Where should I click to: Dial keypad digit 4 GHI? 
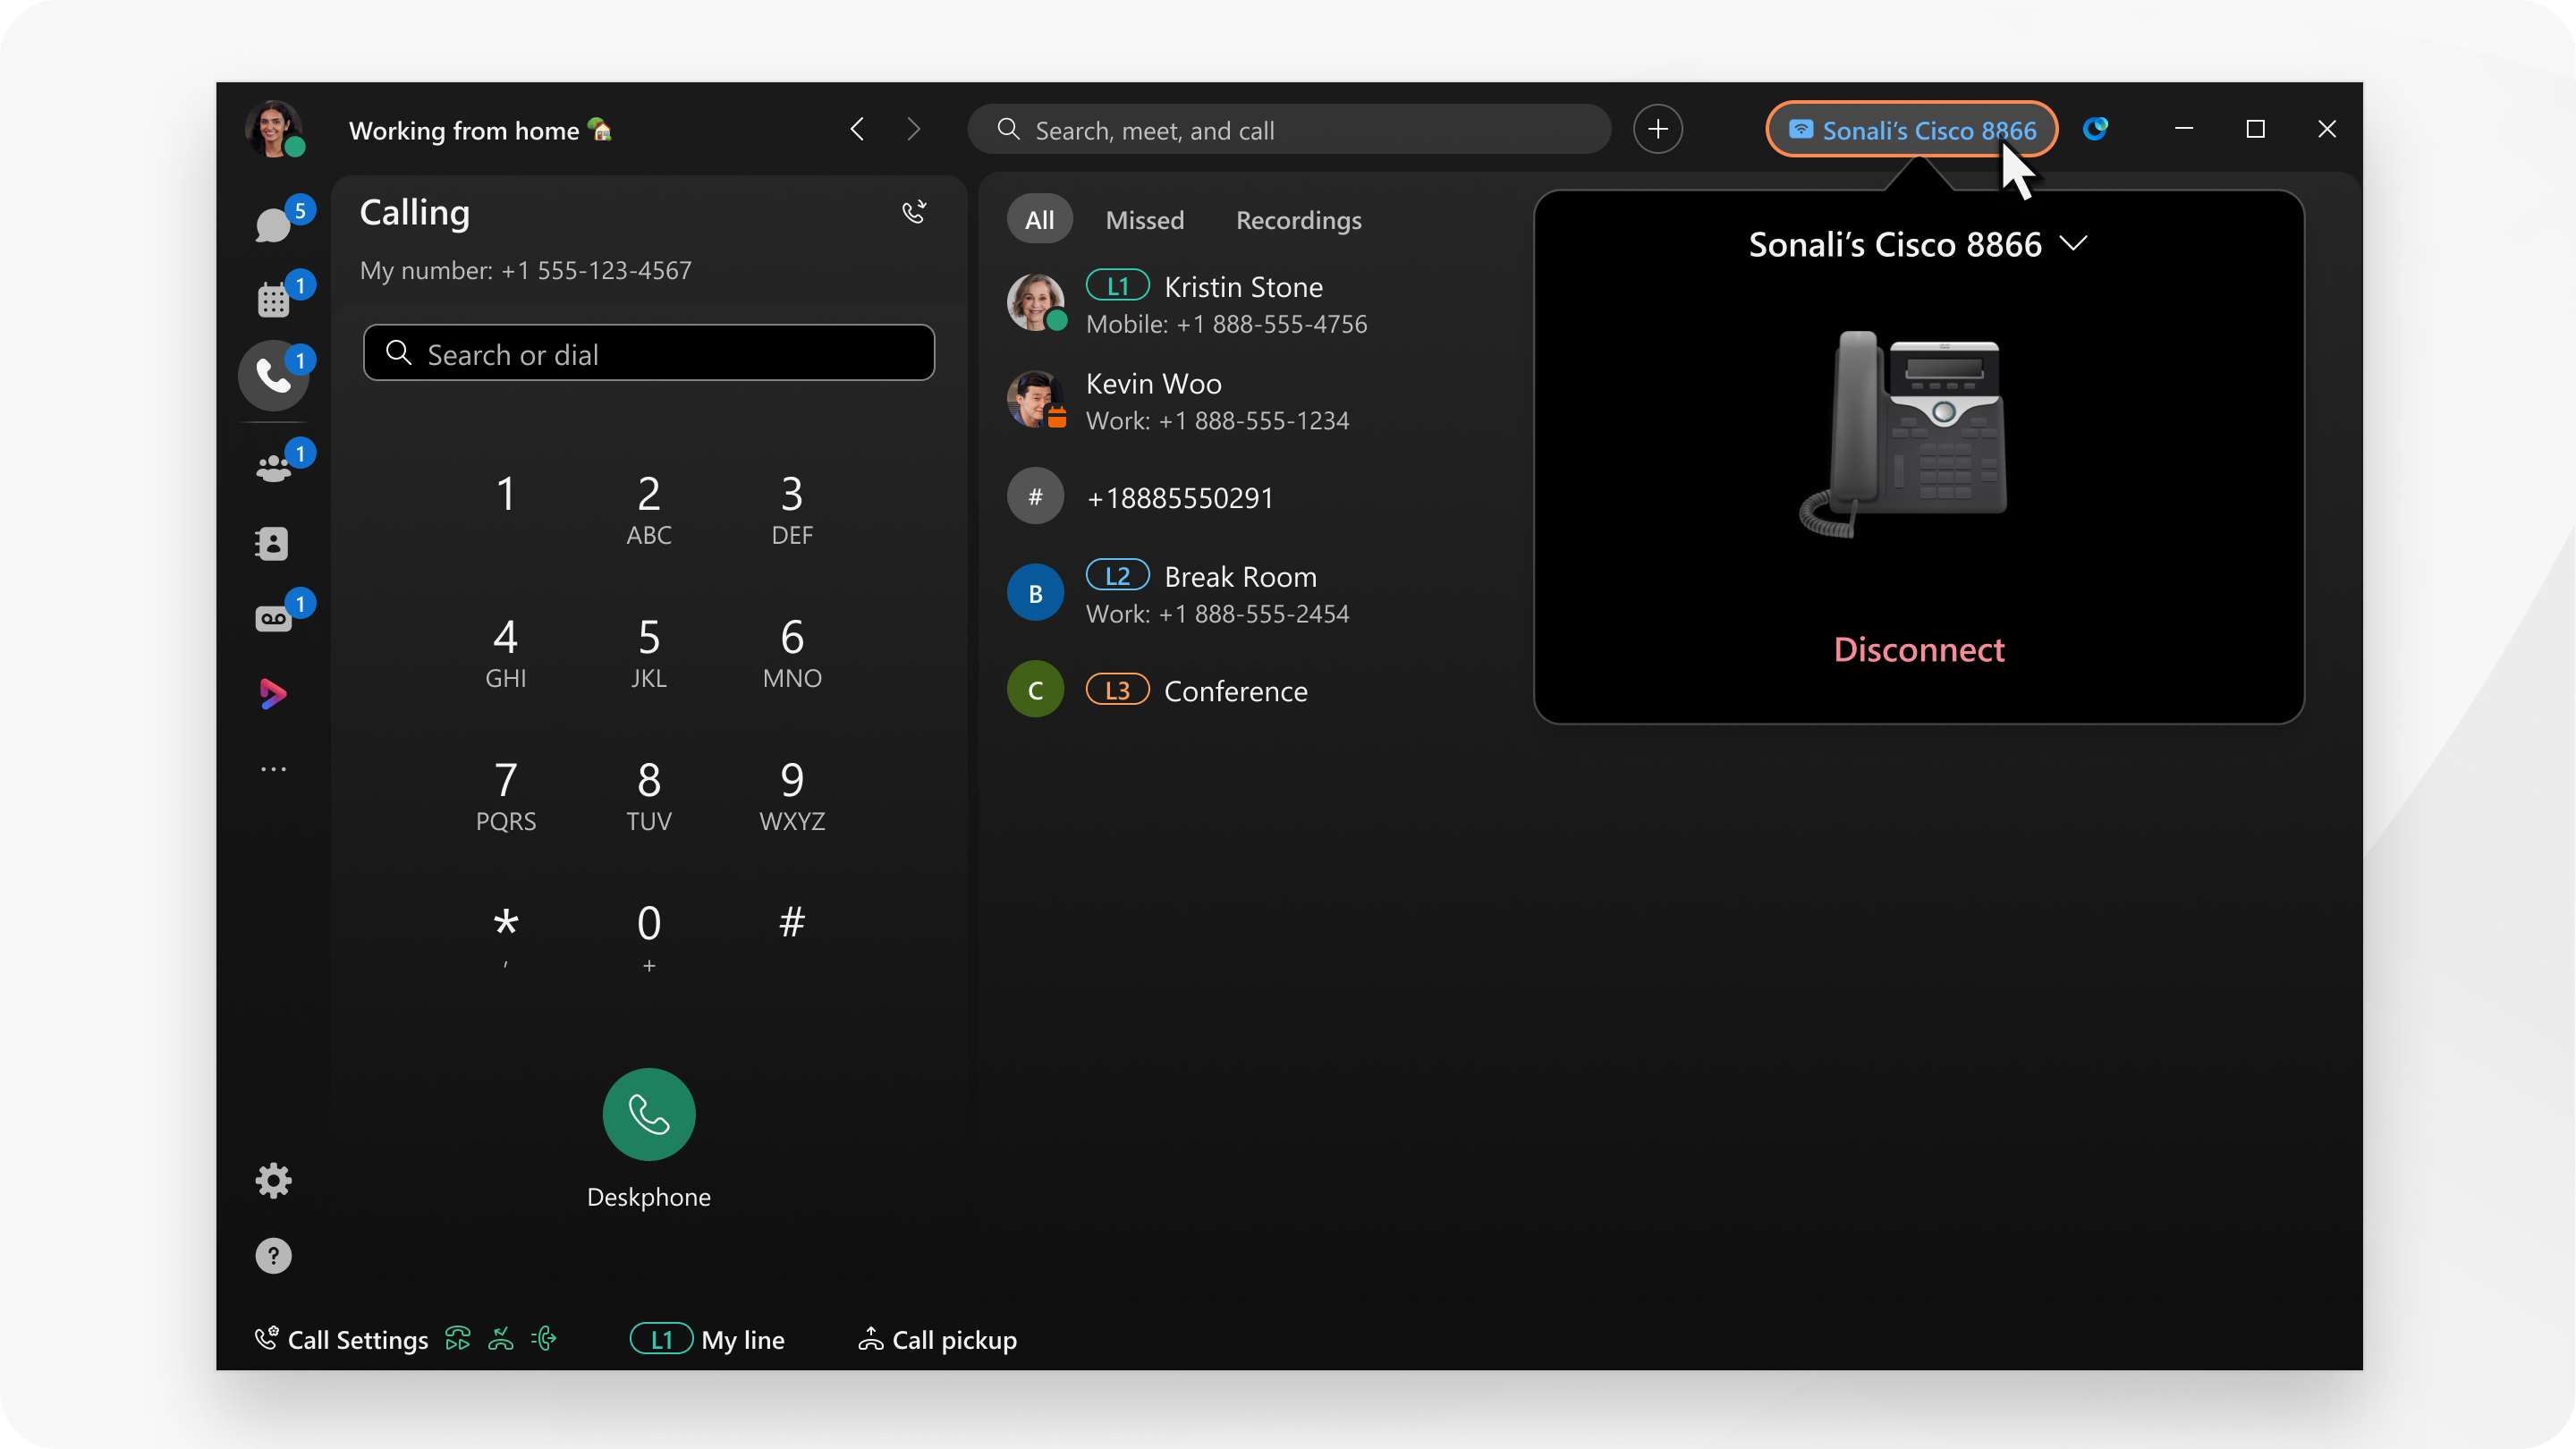pyautogui.click(x=506, y=652)
